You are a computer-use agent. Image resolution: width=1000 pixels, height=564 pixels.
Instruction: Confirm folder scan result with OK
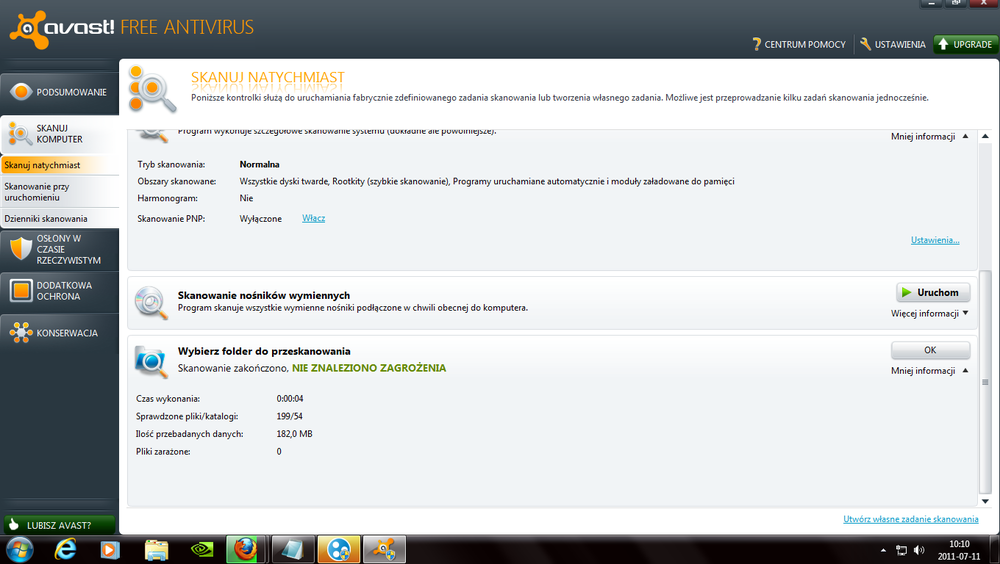click(x=930, y=350)
